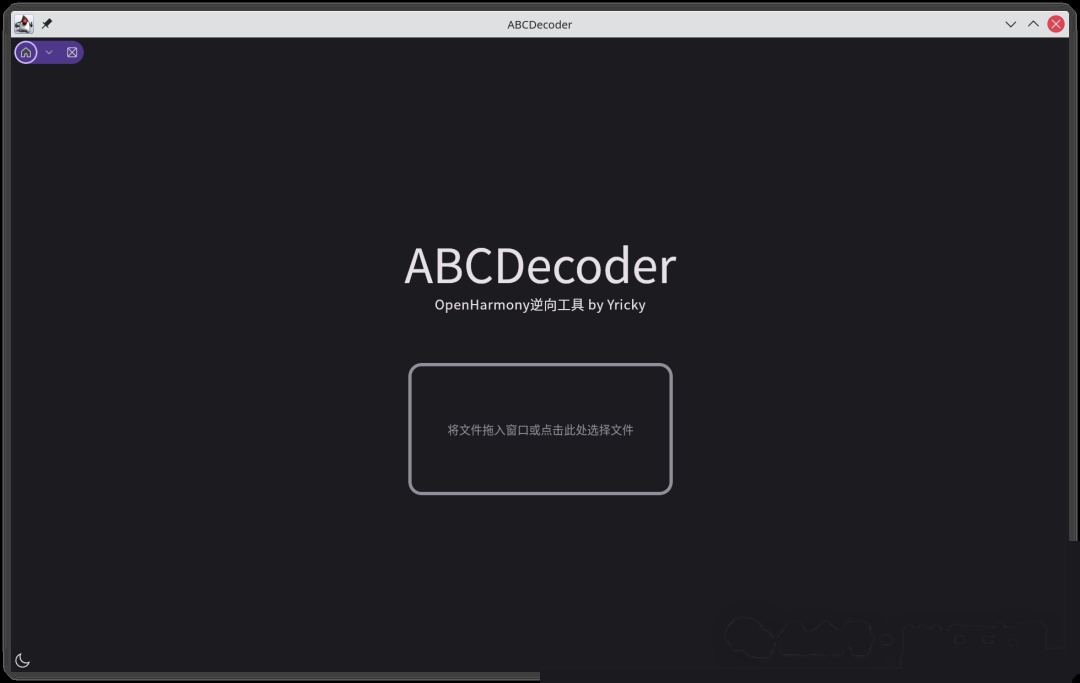Toggle dark mode with the moon icon
The height and width of the screenshot is (683, 1080).
(x=22, y=660)
